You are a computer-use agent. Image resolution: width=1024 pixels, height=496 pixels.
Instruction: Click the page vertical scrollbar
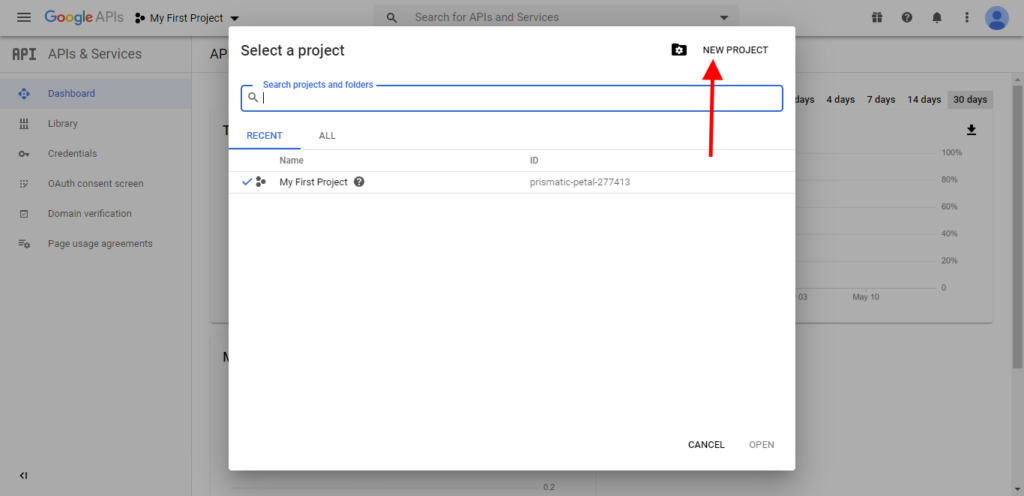click(x=1017, y=226)
